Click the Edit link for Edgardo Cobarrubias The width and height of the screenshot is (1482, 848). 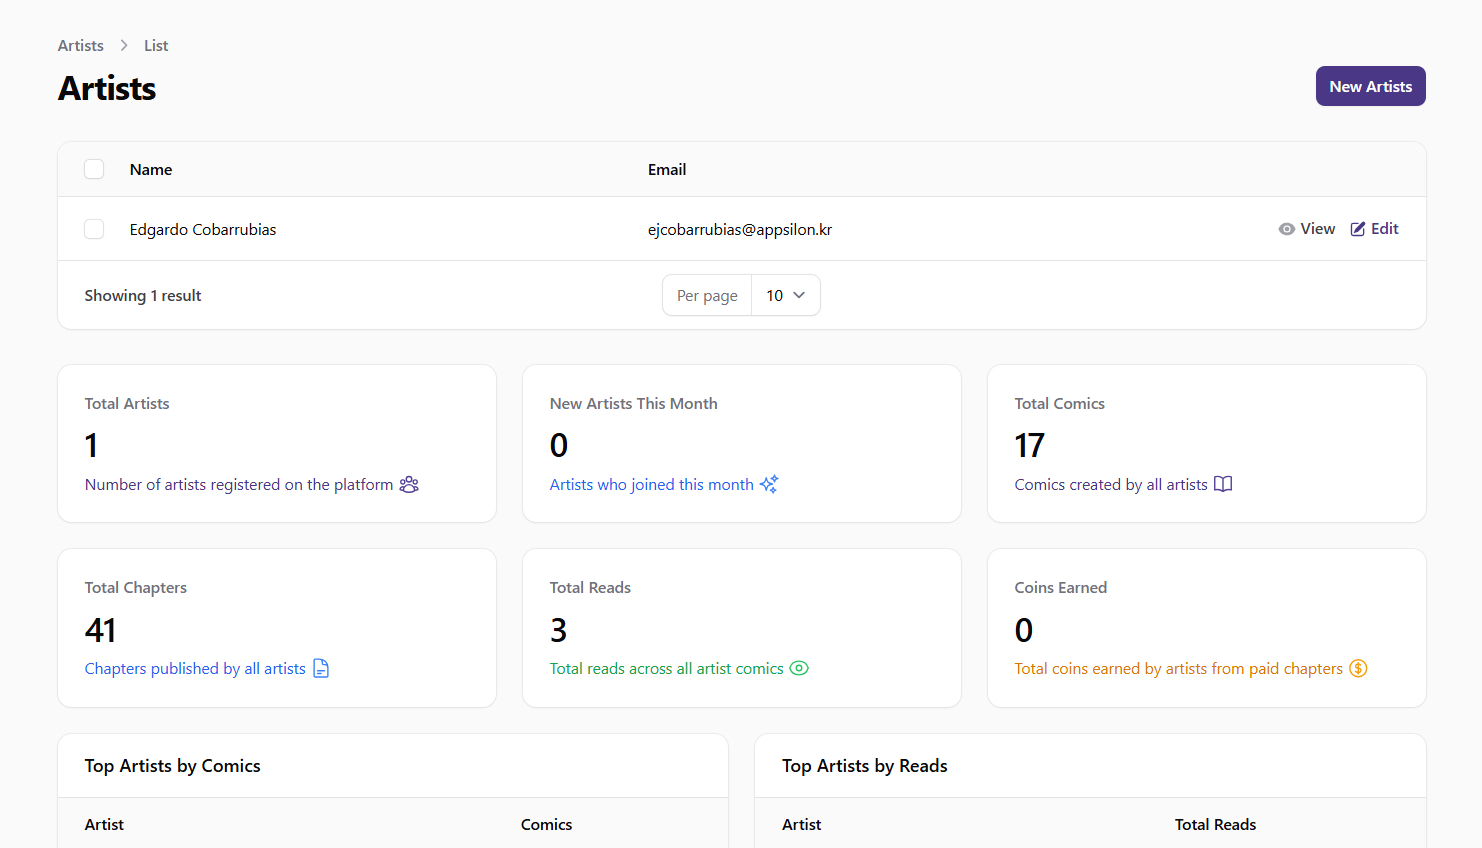(1384, 229)
